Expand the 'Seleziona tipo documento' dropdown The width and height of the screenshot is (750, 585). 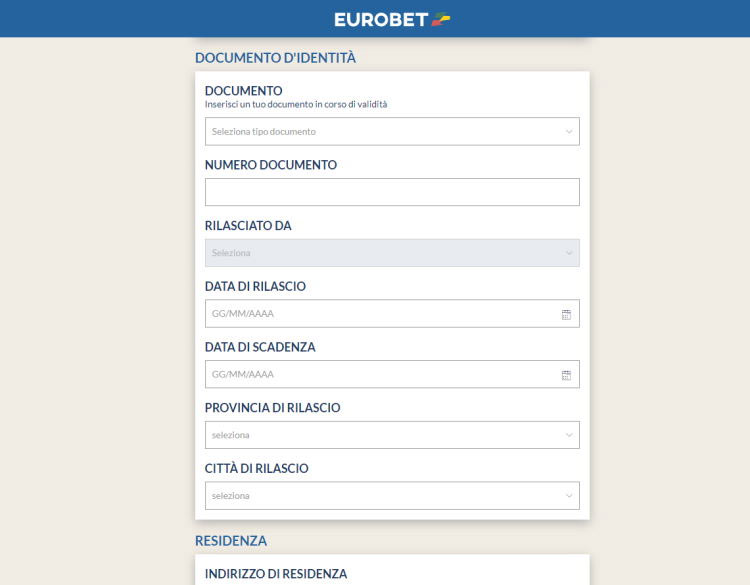pos(380,132)
